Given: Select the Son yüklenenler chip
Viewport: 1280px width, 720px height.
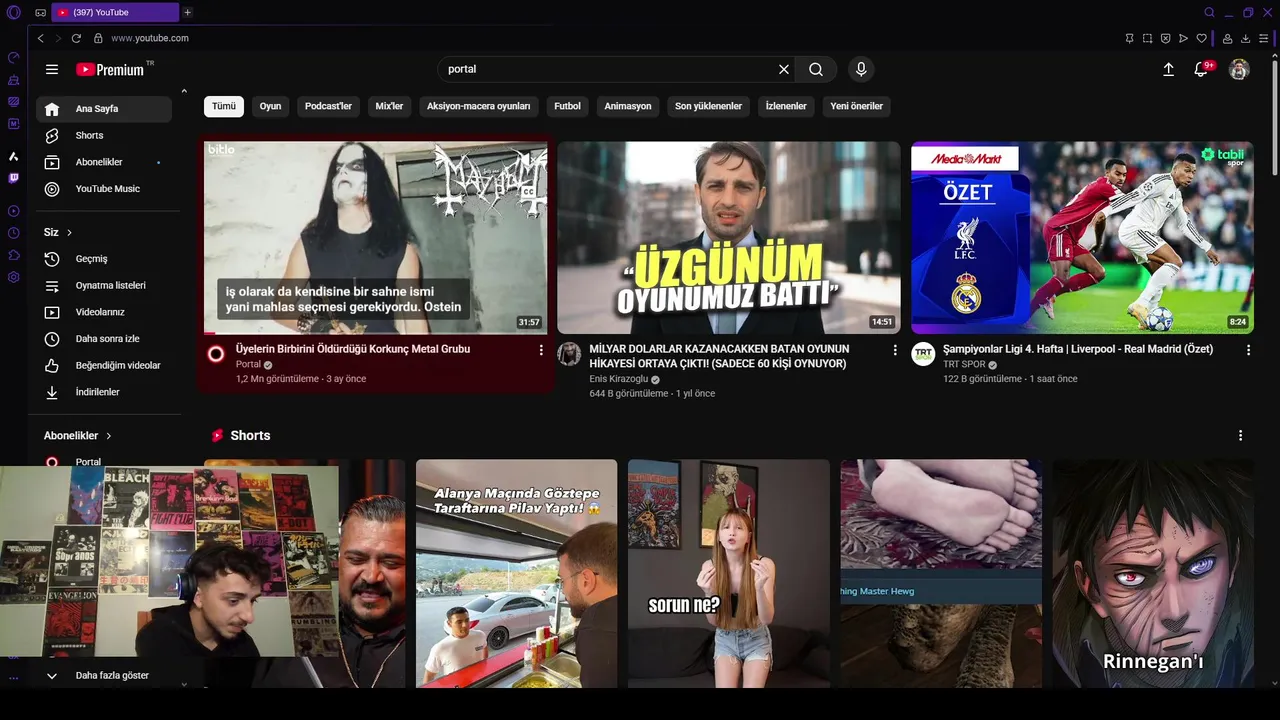Looking at the screenshot, I should (709, 106).
